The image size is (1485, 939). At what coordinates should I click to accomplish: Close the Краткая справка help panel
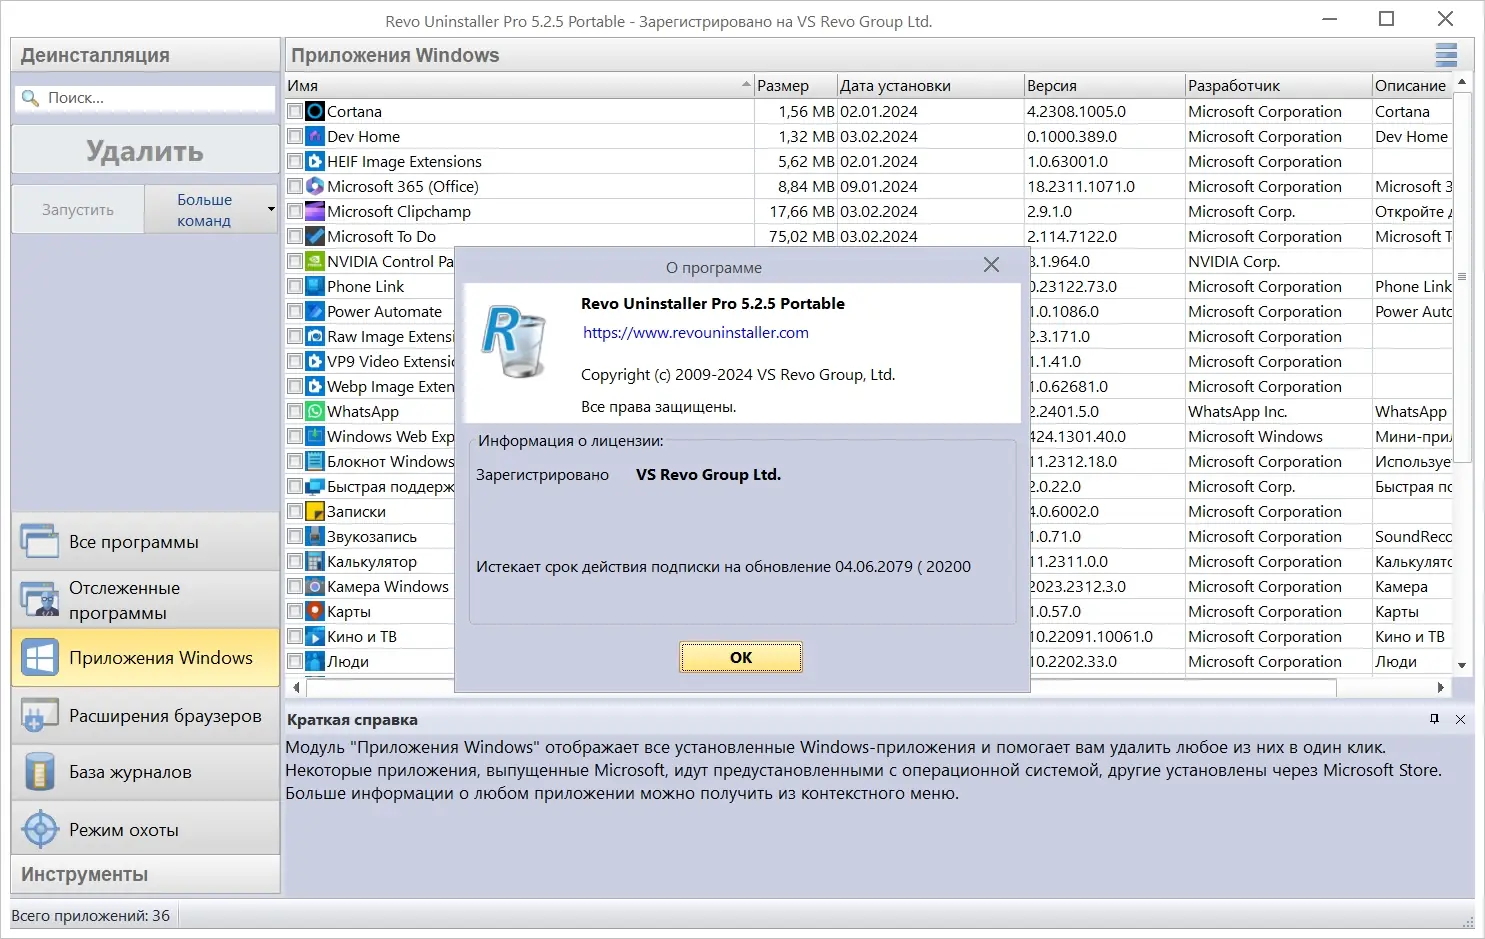point(1460,719)
